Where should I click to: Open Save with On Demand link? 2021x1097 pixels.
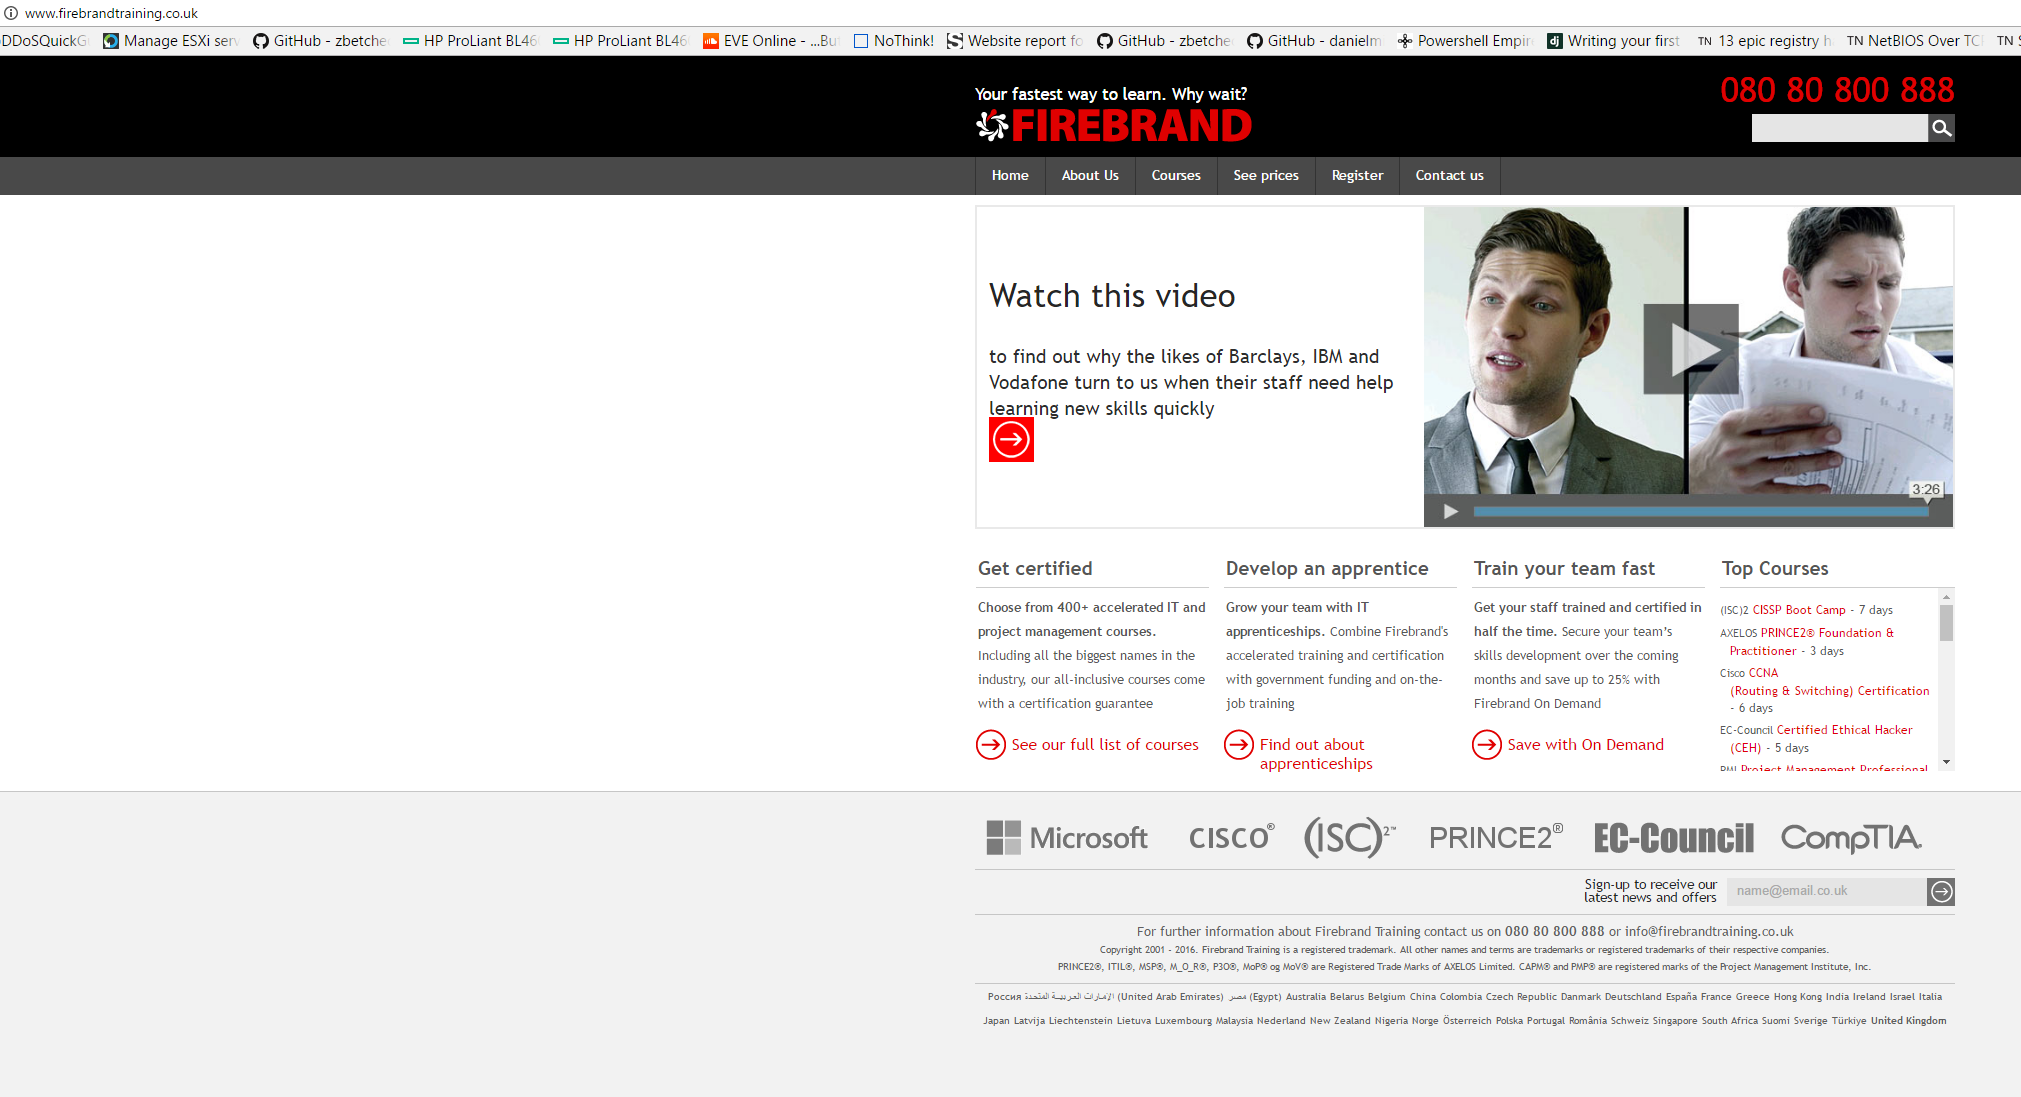click(1586, 745)
